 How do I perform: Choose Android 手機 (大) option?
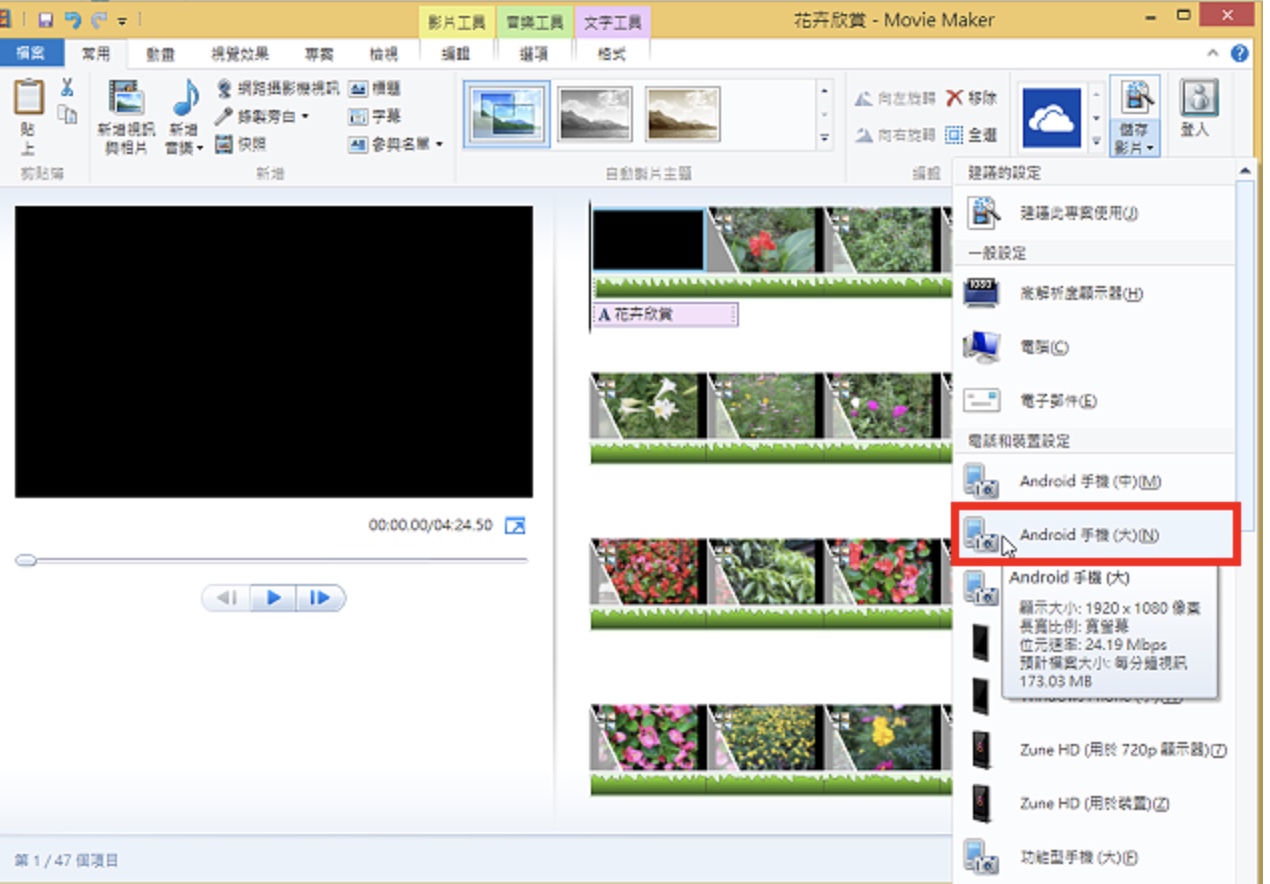tap(1094, 535)
